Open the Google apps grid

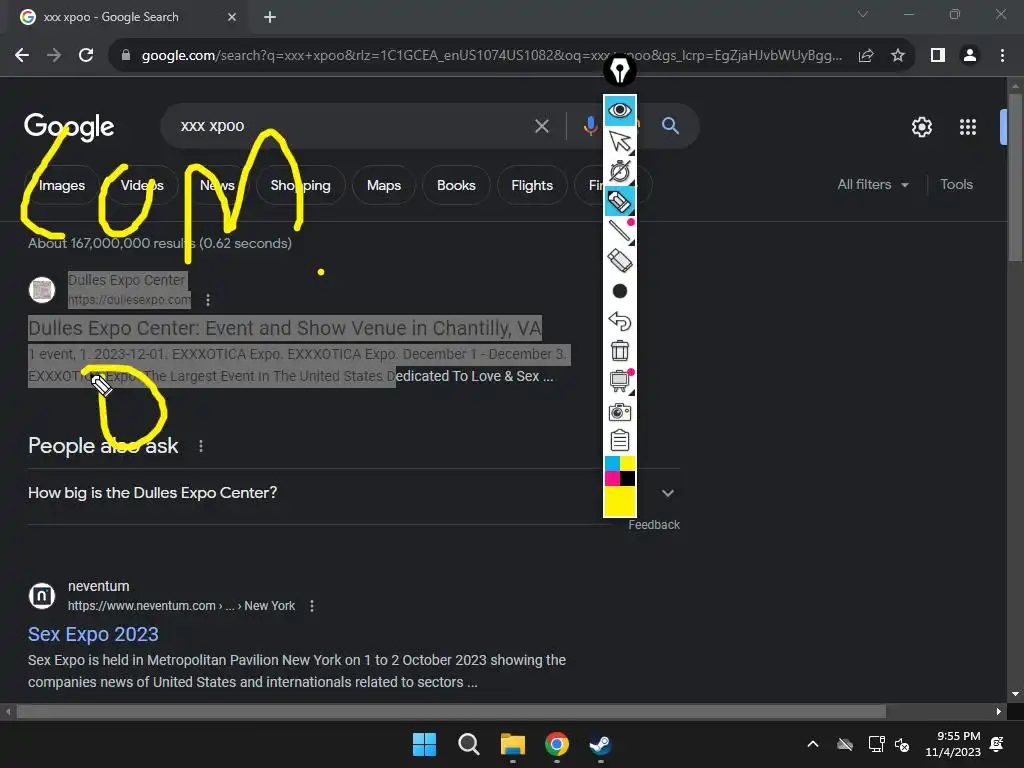pyautogui.click(x=967, y=127)
